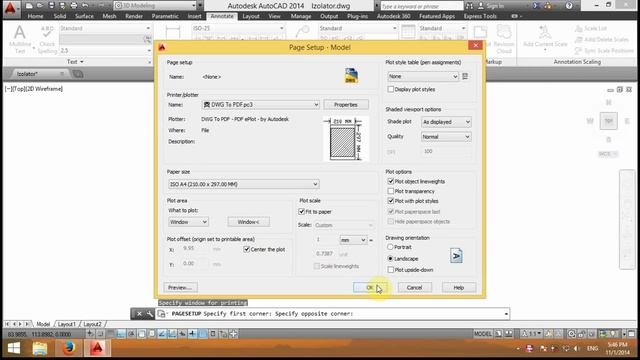Select Portrait orientation
The image size is (640, 360).
point(390,247)
